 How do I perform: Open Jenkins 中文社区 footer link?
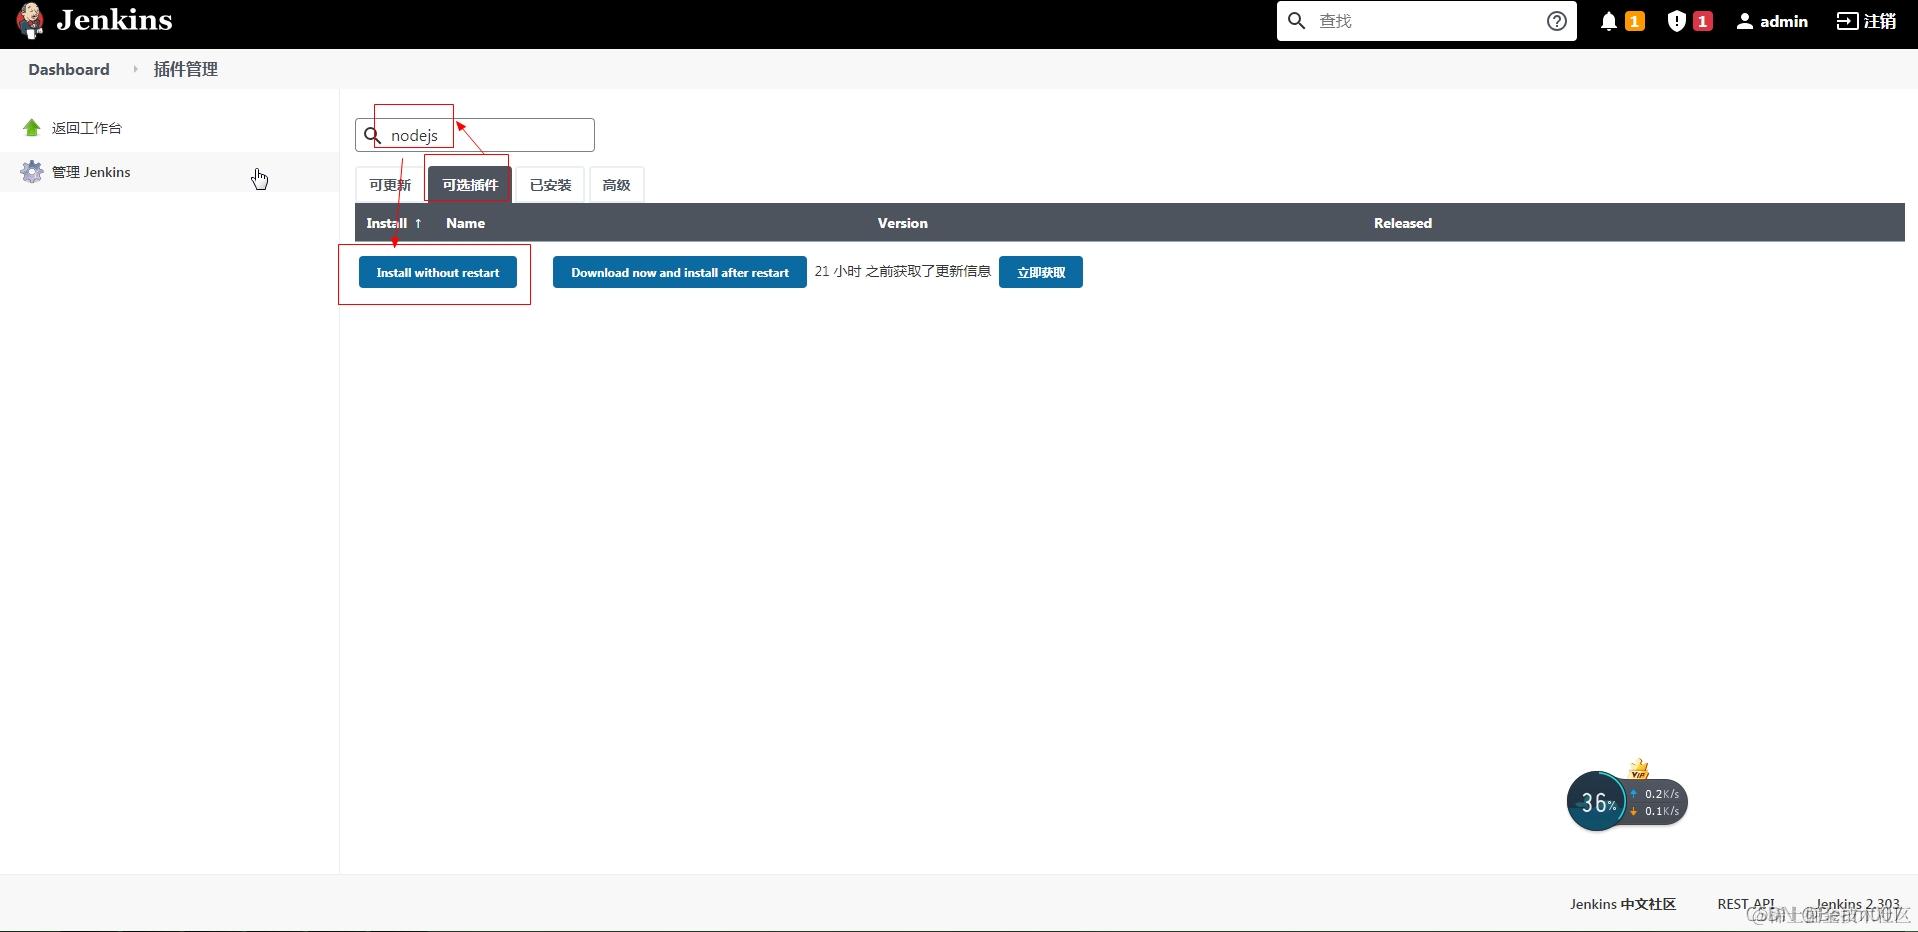(x=1623, y=904)
